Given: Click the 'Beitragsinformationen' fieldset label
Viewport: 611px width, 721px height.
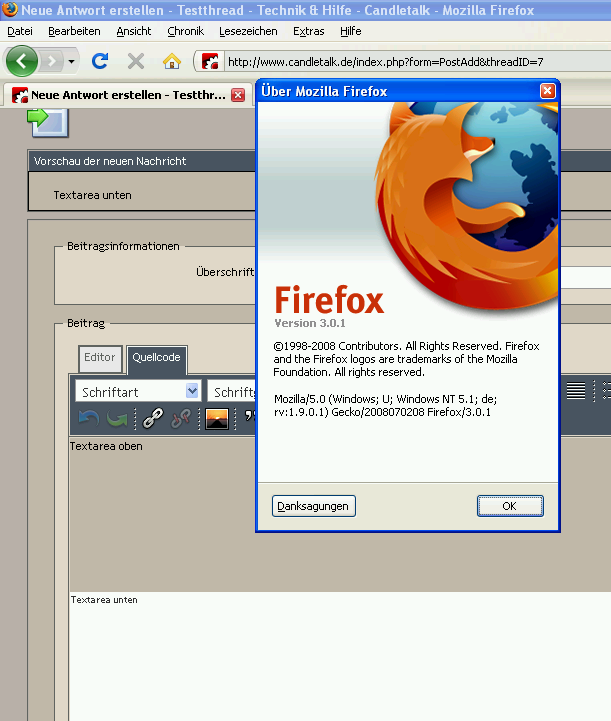Looking at the screenshot, I should click(x=123, y=246).
